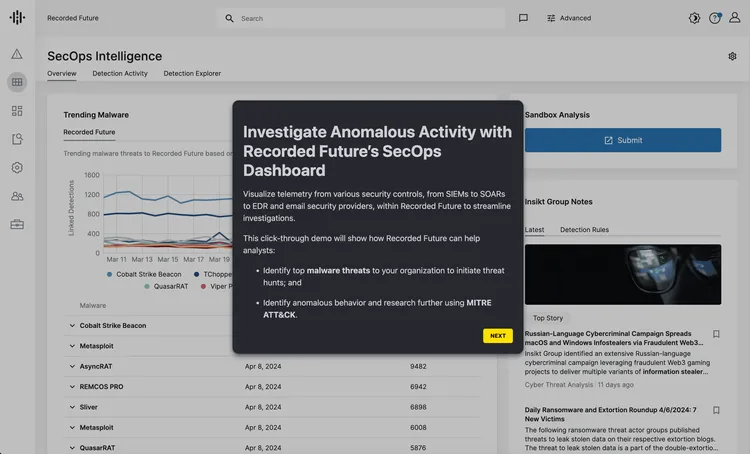This screenshot has height=454, width=750.
Task: Open the Advanced search filters
Action: [569, 18]
